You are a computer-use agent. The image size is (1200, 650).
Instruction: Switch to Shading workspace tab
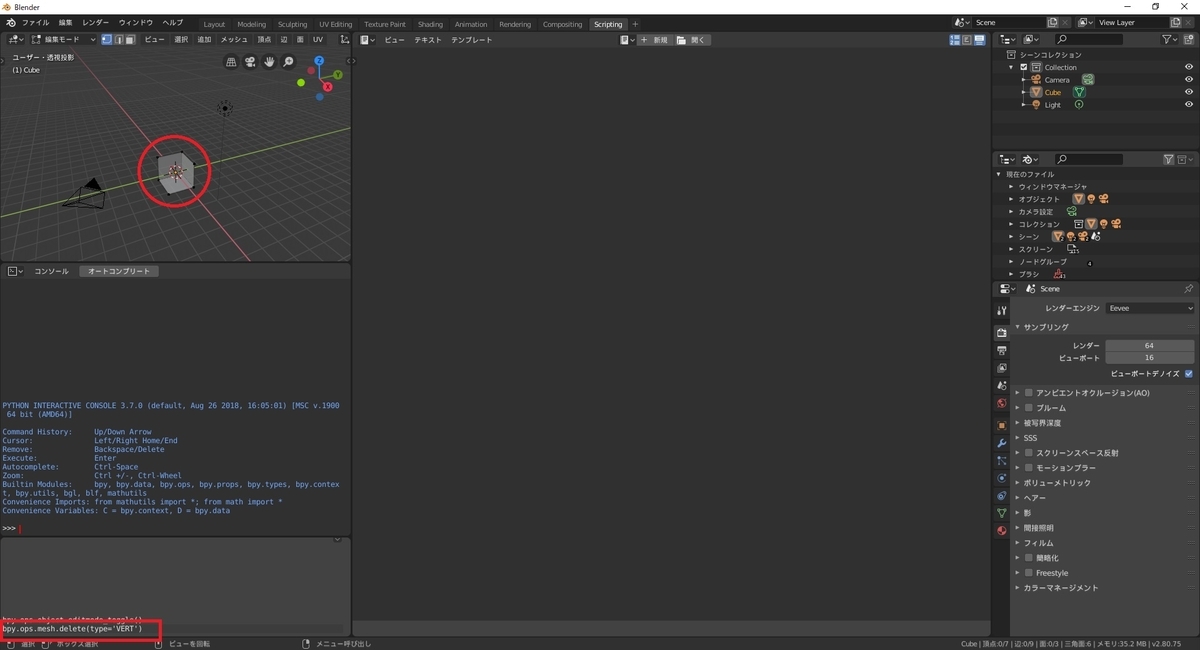tap(430, 24)
